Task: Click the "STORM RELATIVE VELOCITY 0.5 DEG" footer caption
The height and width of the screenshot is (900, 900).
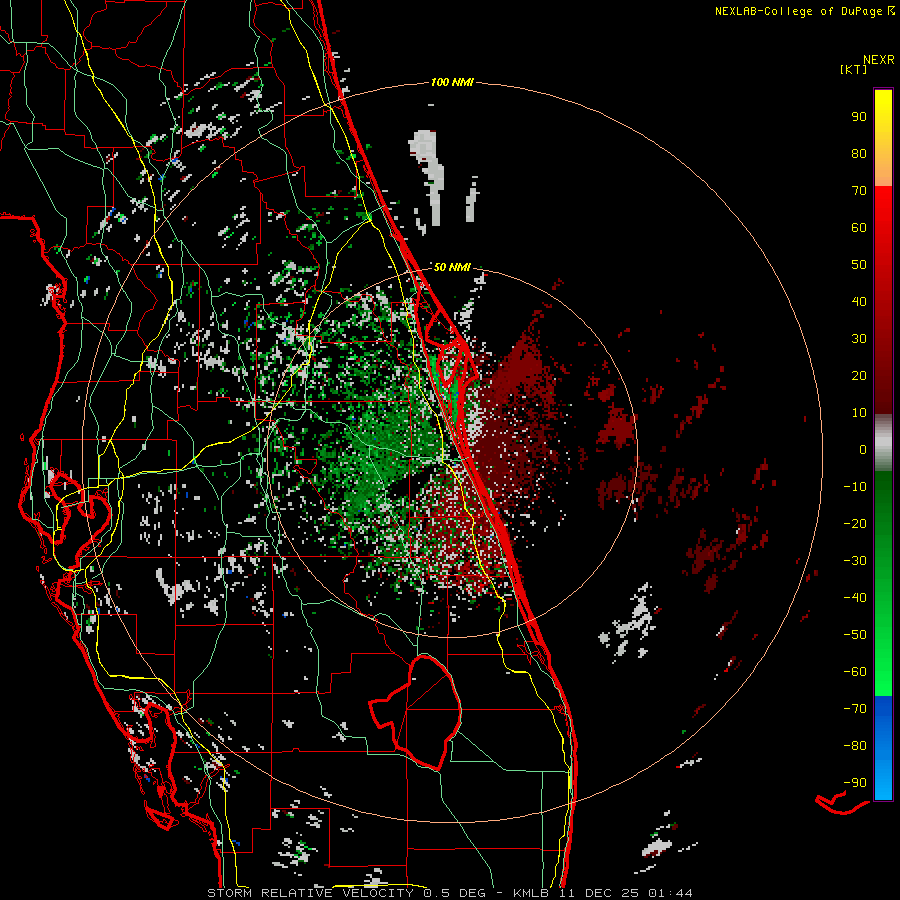Action: [346, 893]
